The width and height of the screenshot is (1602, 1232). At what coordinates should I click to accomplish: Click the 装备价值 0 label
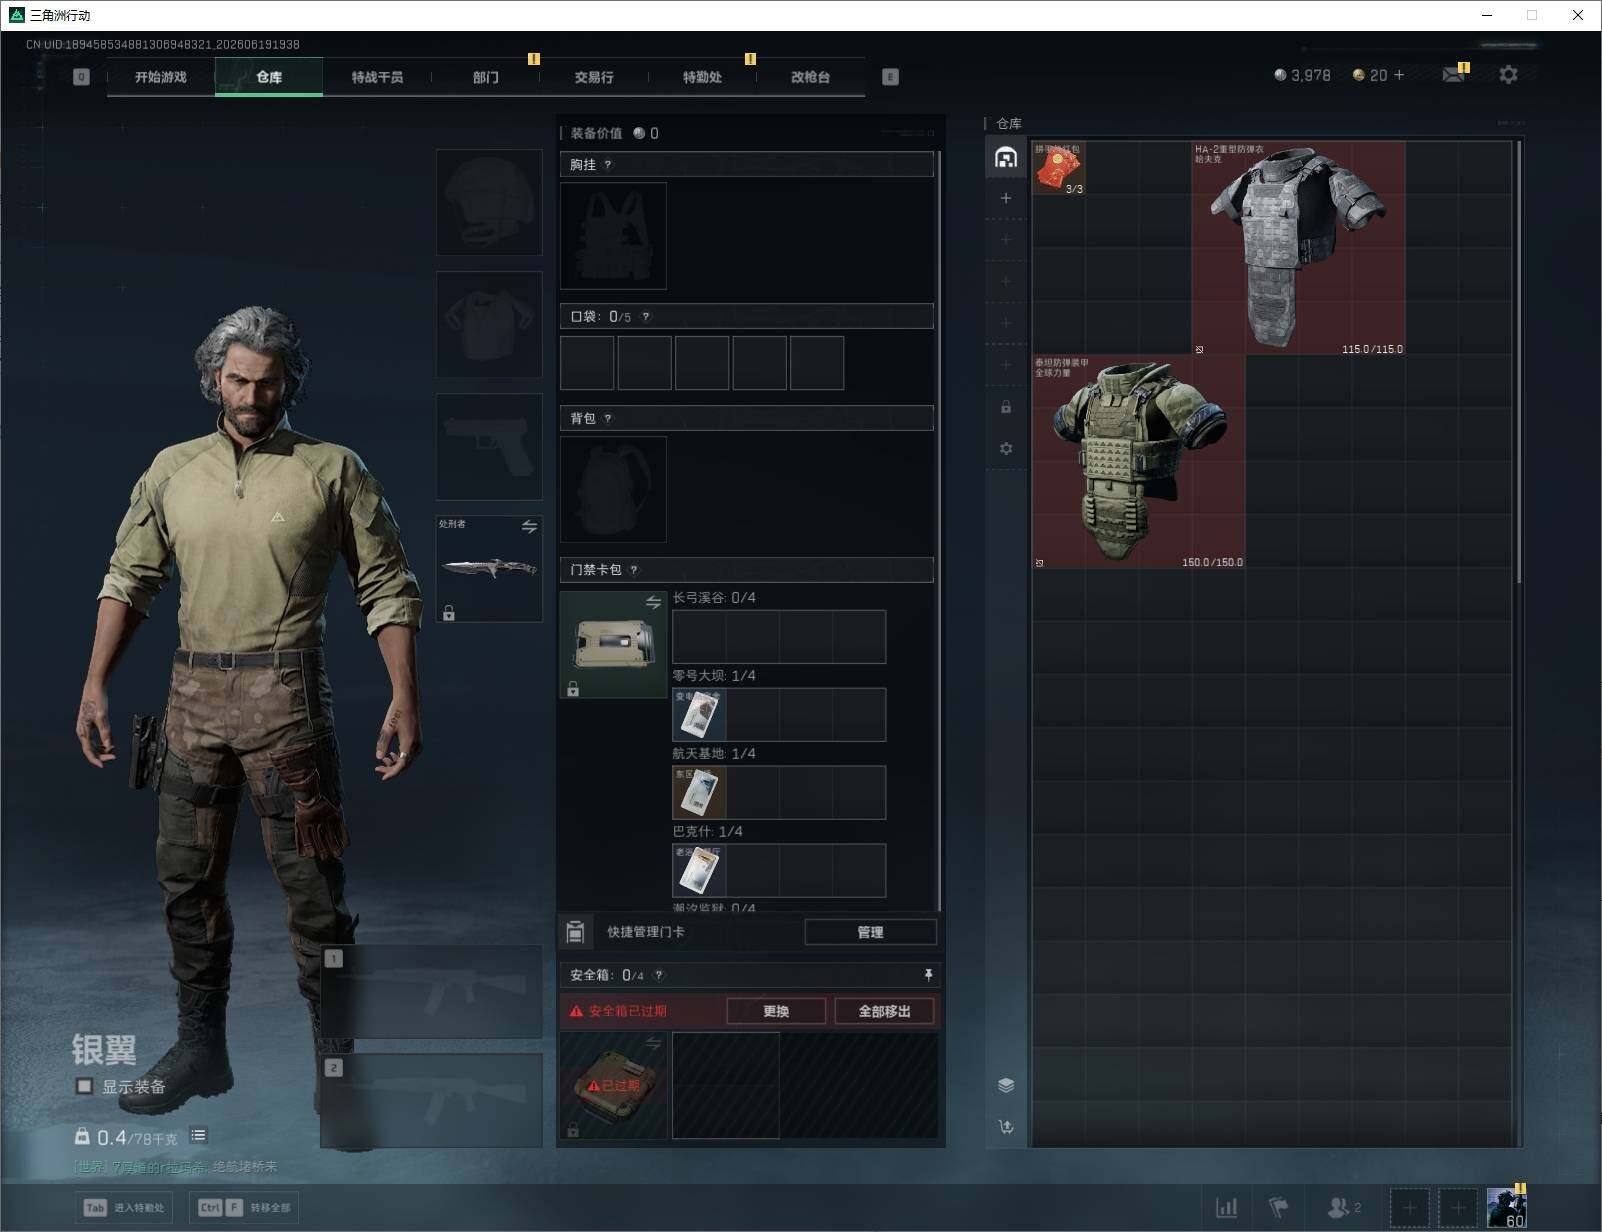[x=615, y=133]
